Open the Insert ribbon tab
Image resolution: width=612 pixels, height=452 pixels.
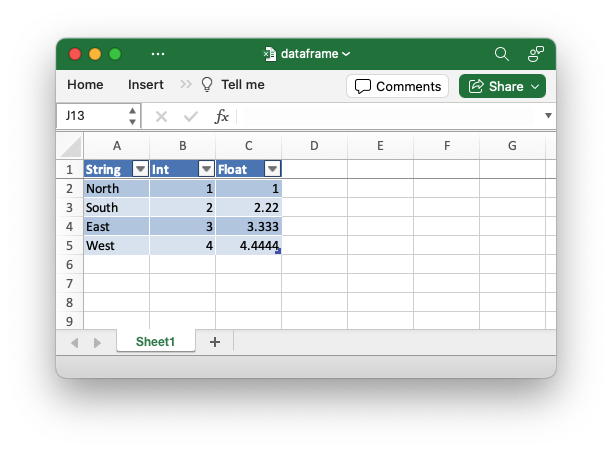pos(146,85)
